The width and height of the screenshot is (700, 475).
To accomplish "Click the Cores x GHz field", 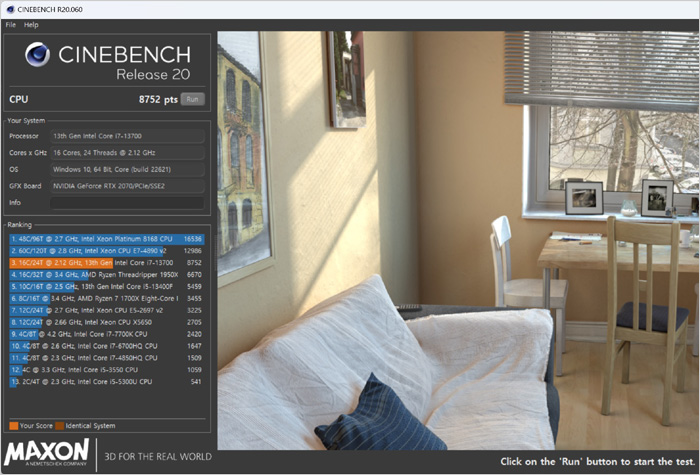I will (x=127, y=153).
